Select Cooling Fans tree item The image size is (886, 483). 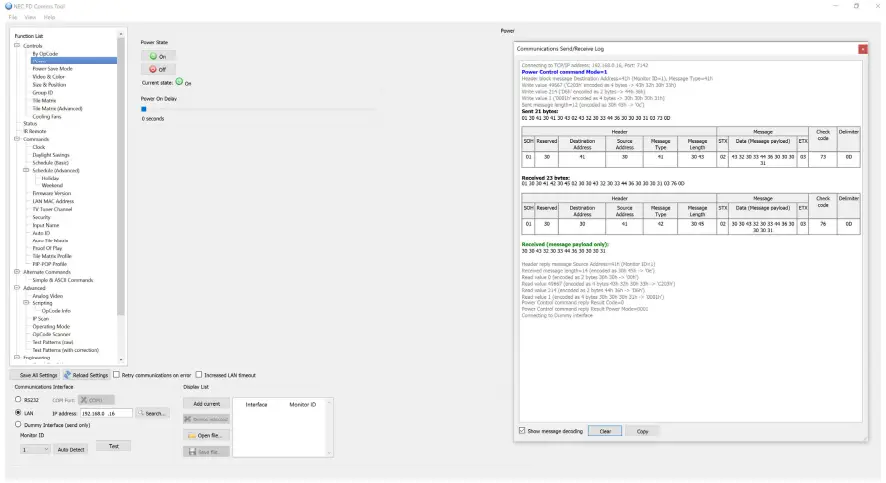[x=47, y=116]
